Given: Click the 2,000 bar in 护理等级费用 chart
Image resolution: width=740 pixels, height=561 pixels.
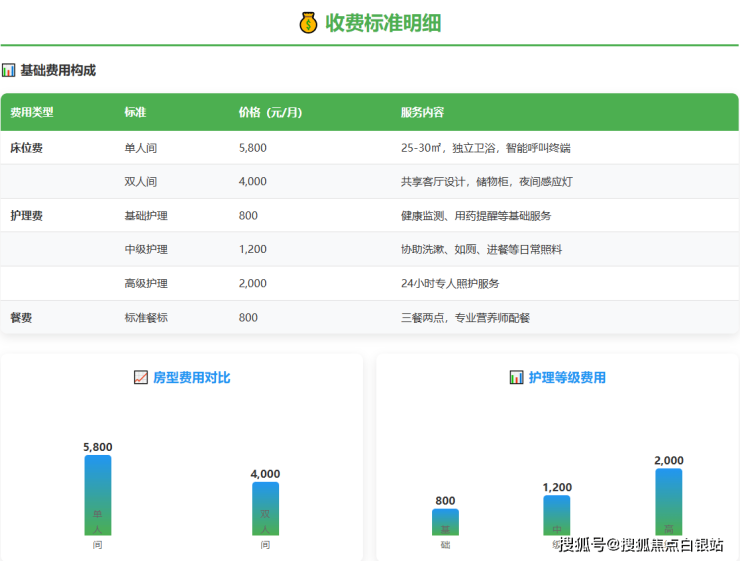Looking at the screenshot, I should (669, 501).
